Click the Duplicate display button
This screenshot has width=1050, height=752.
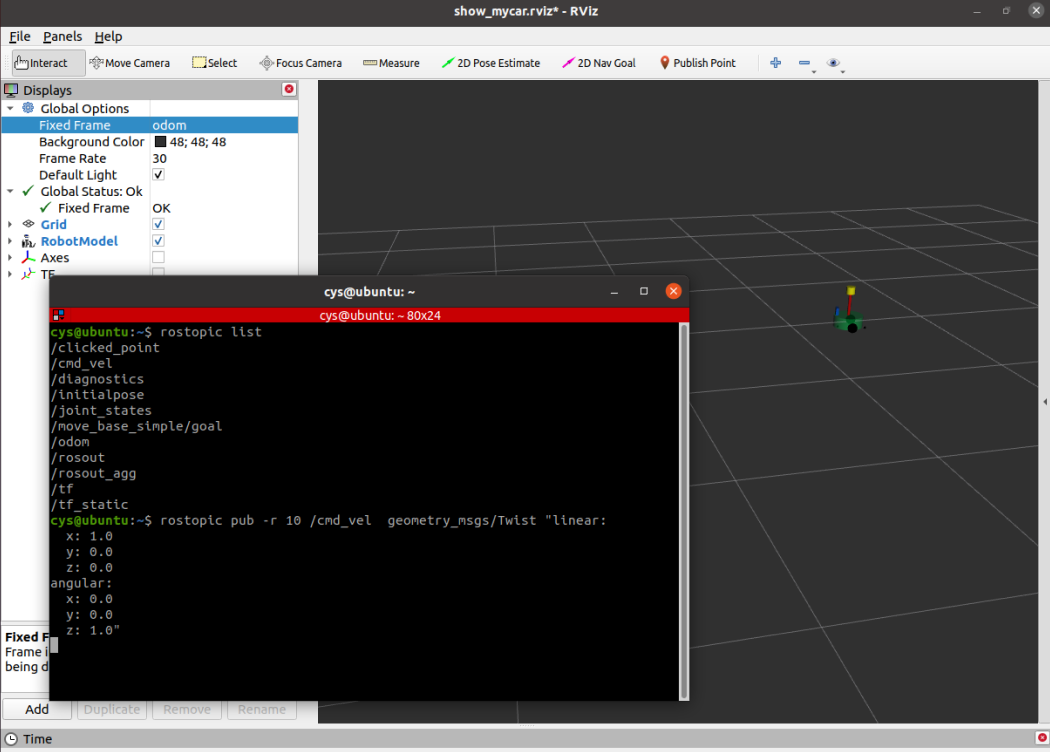tap(112, 709)
